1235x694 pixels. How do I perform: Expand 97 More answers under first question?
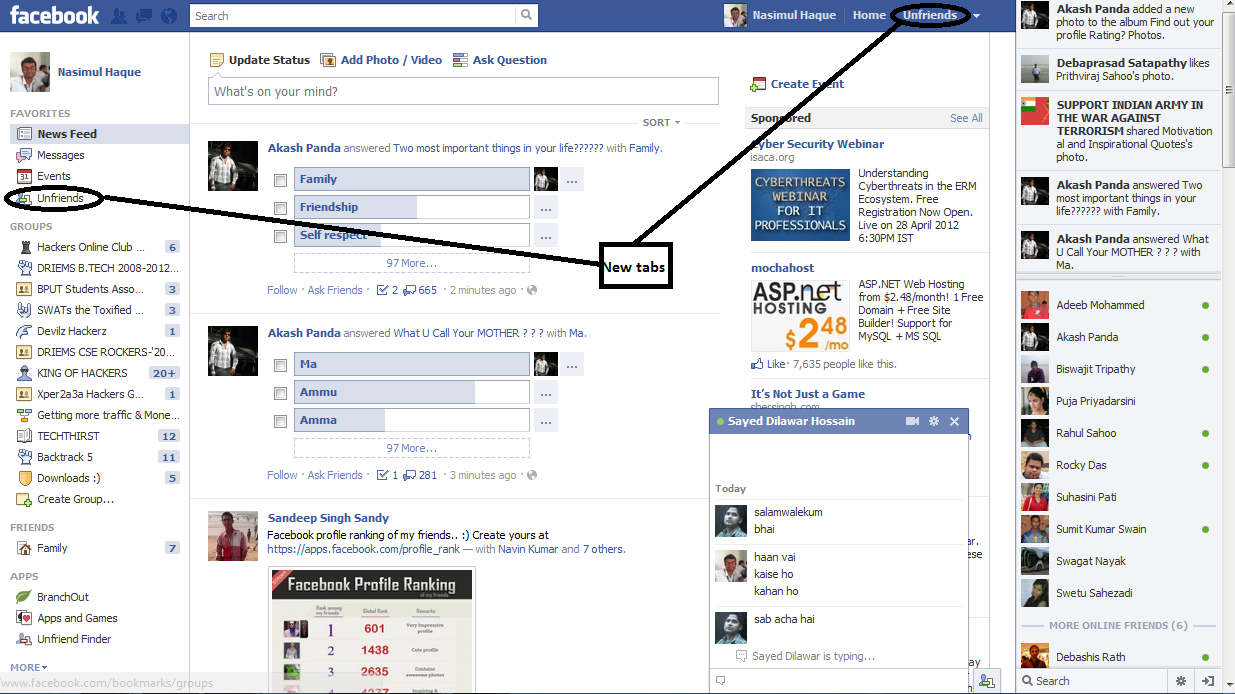point(412,263)
